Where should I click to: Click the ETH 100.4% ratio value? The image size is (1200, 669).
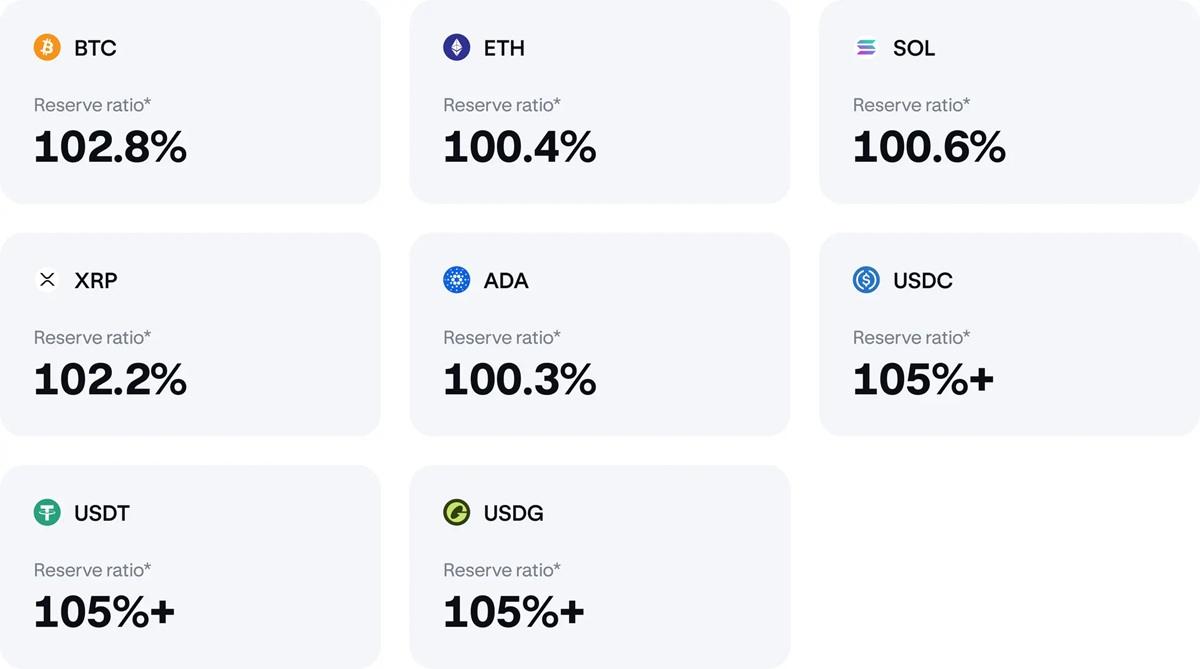(x=520, y=147)
